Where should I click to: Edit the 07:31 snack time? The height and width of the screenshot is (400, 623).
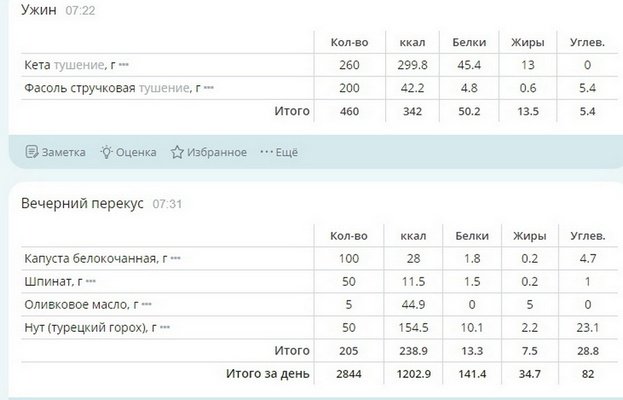point(168,204)
